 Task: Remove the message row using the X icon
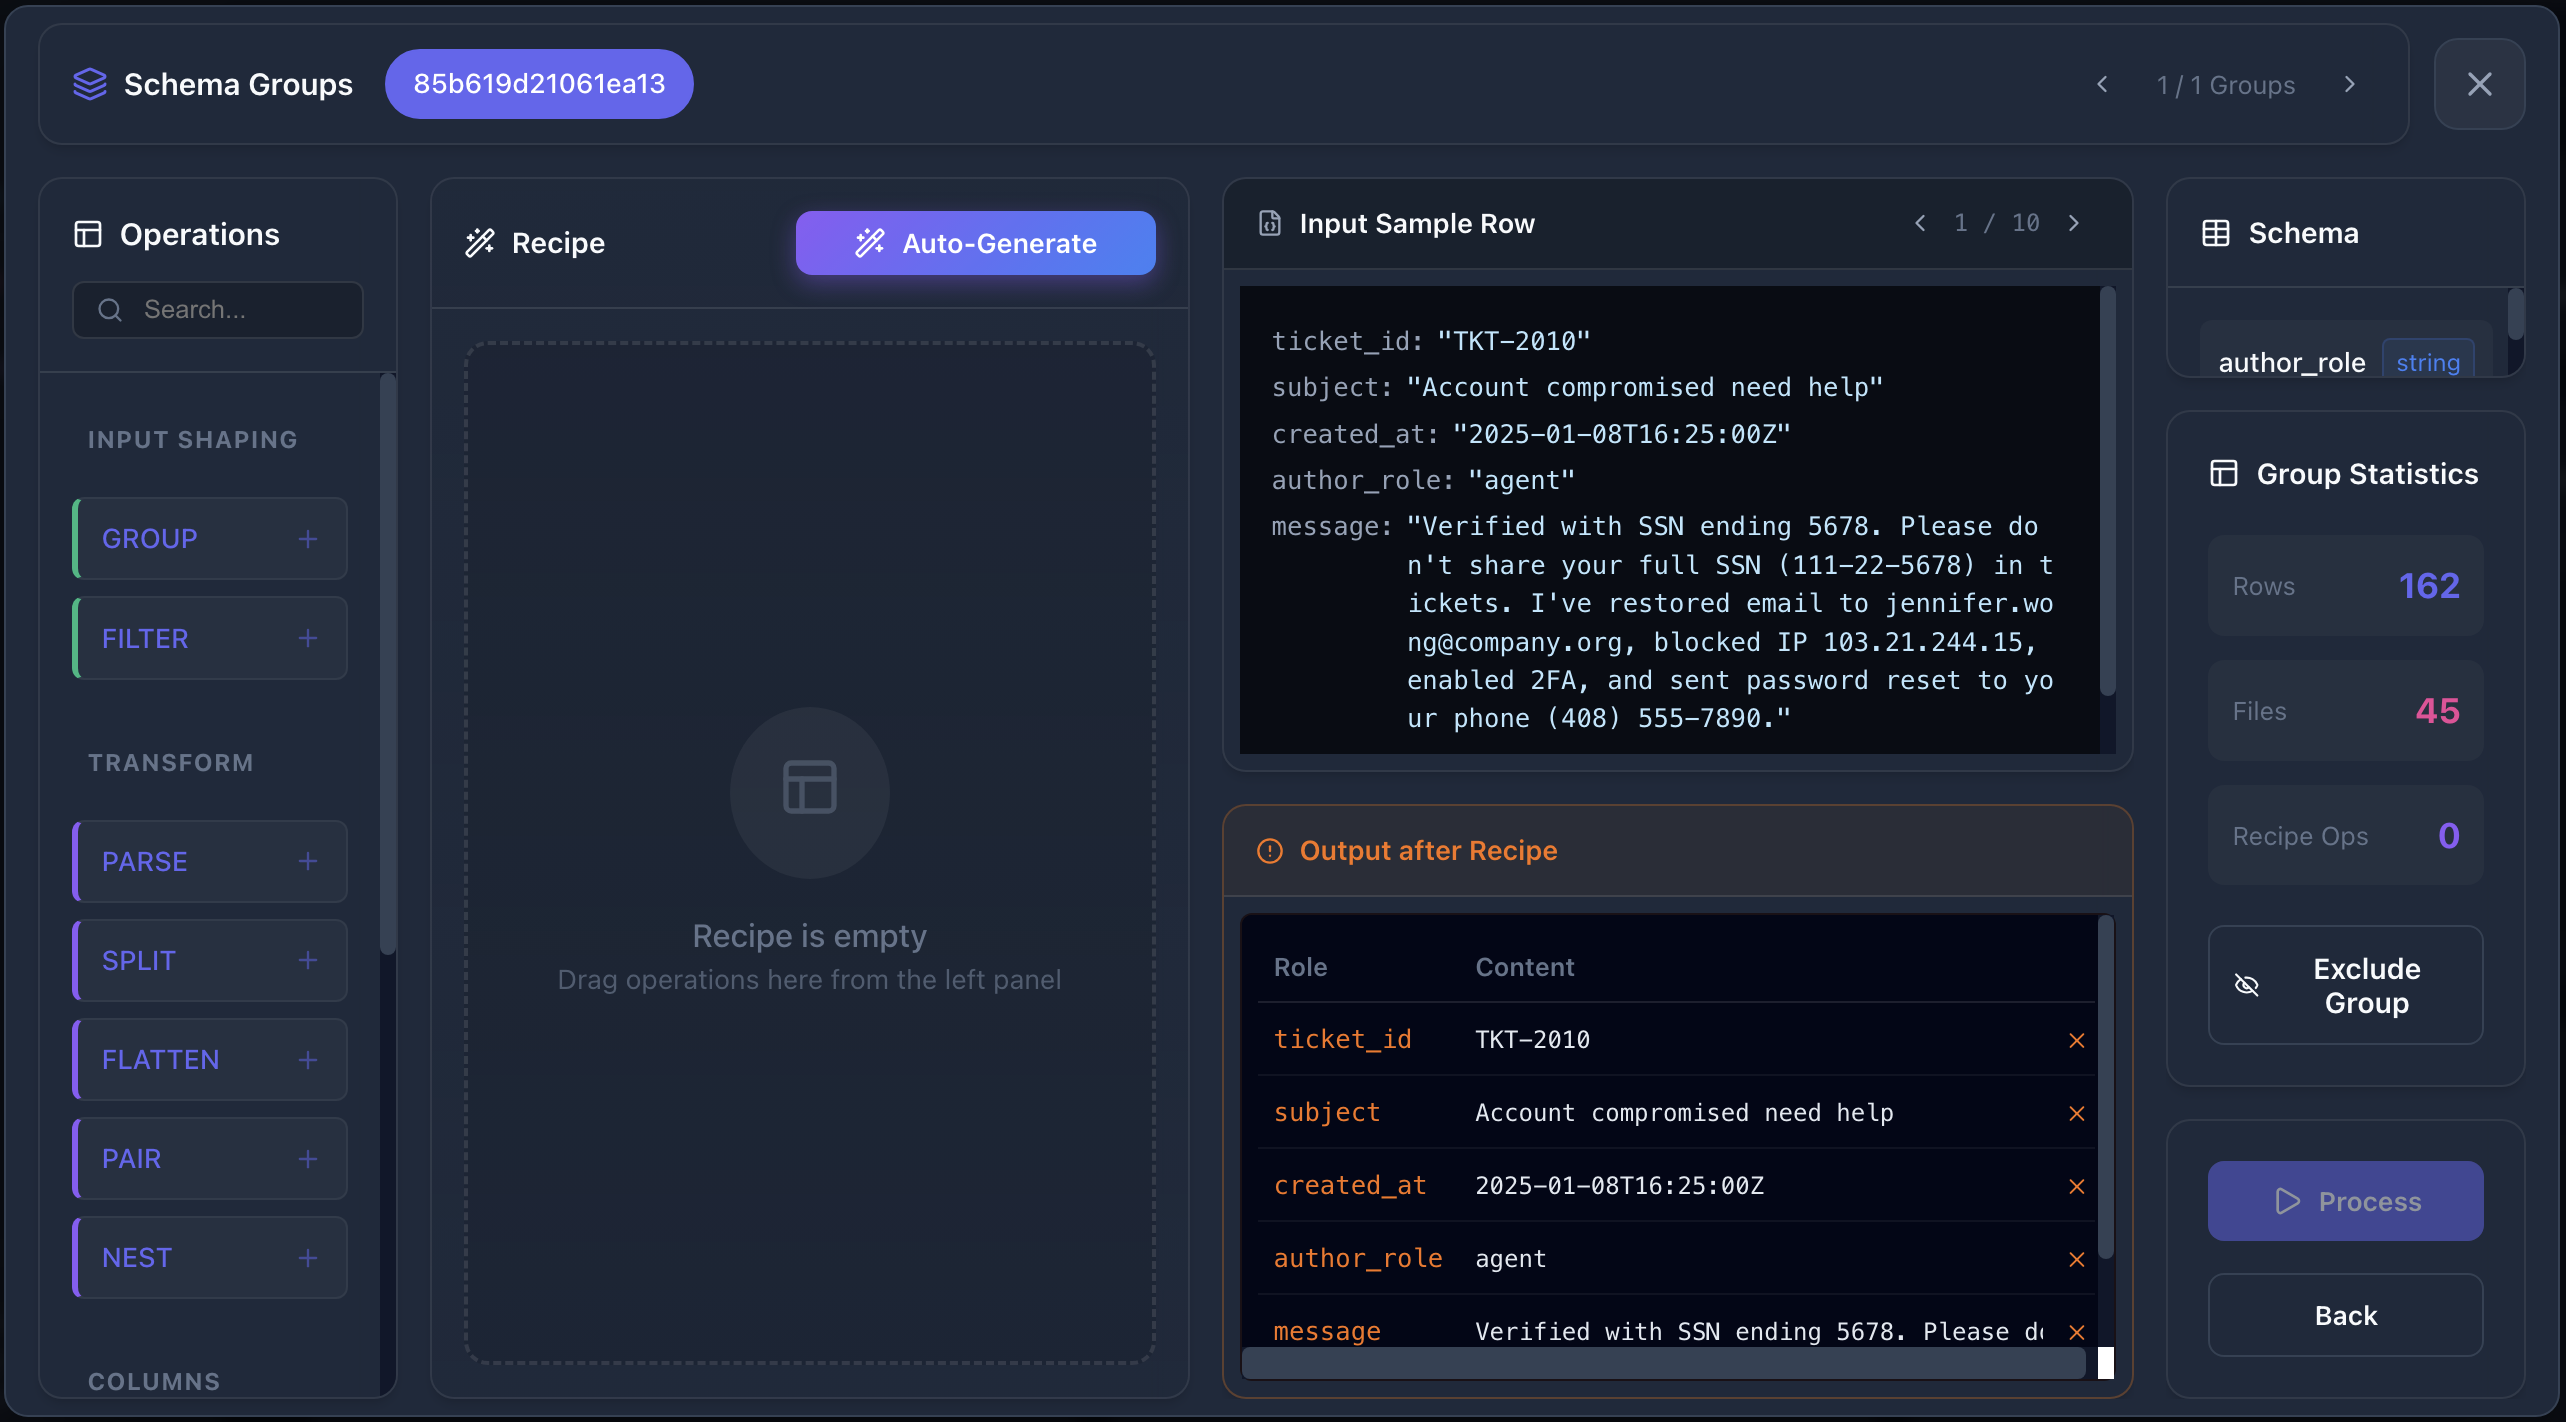(2077, 1332)
